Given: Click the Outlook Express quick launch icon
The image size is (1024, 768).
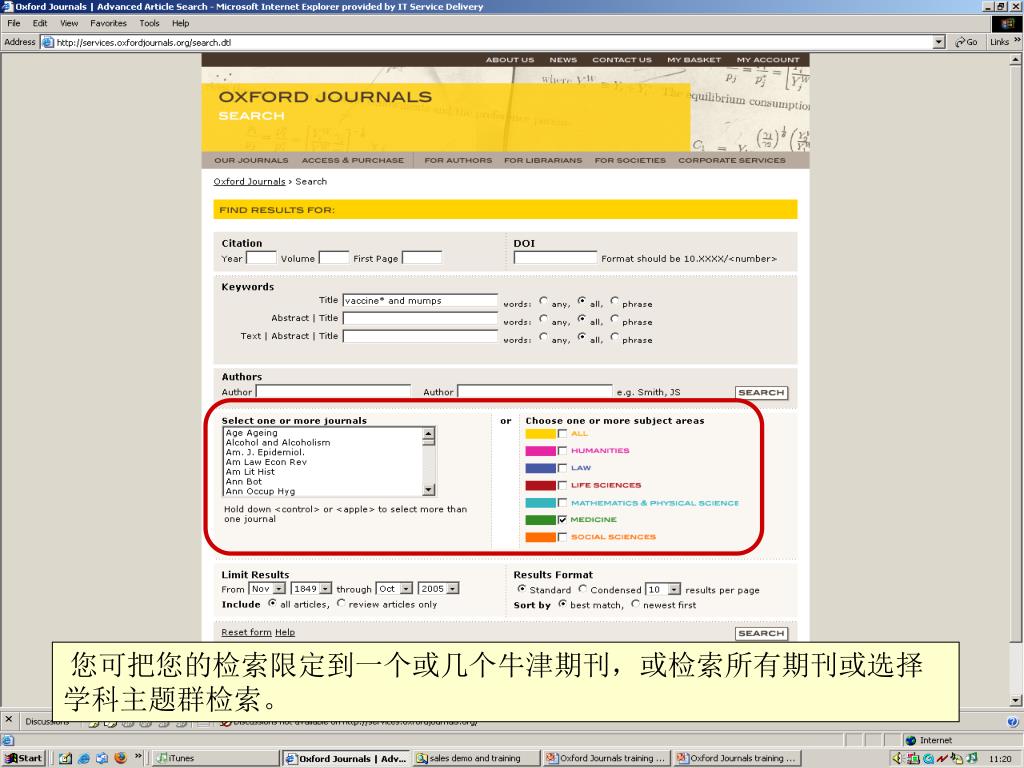Looking at the screenshot, I should click(x=102, y=758).
